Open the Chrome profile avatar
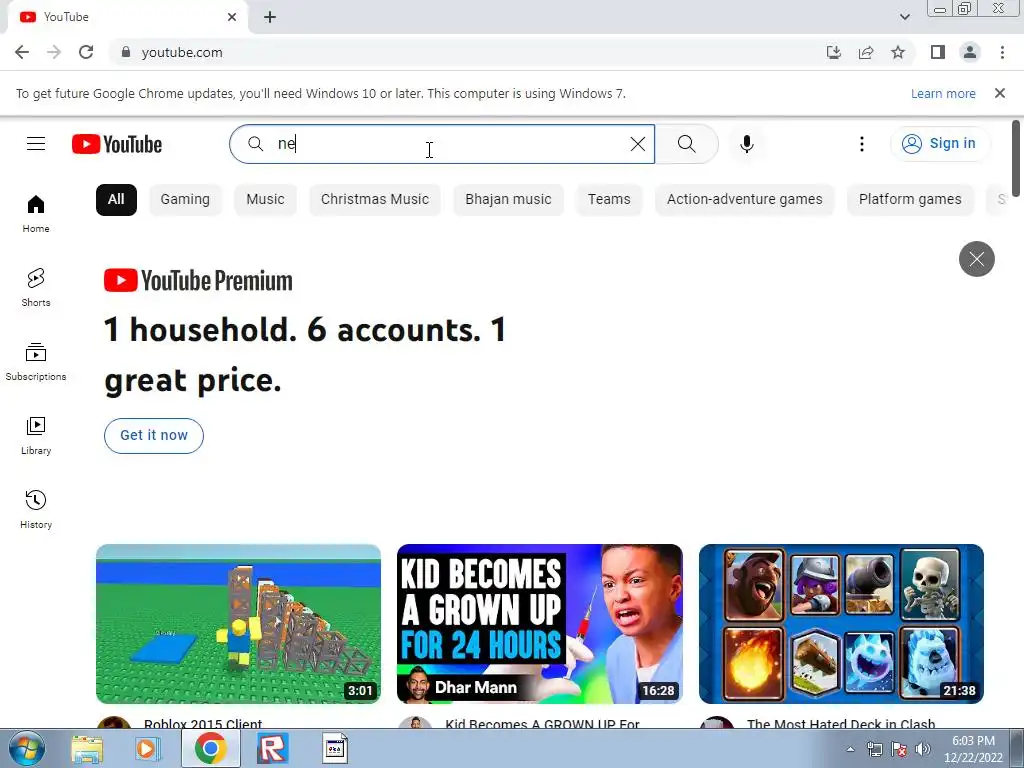Viewport: 1024px width, 768px height. [x=970, y=52]
